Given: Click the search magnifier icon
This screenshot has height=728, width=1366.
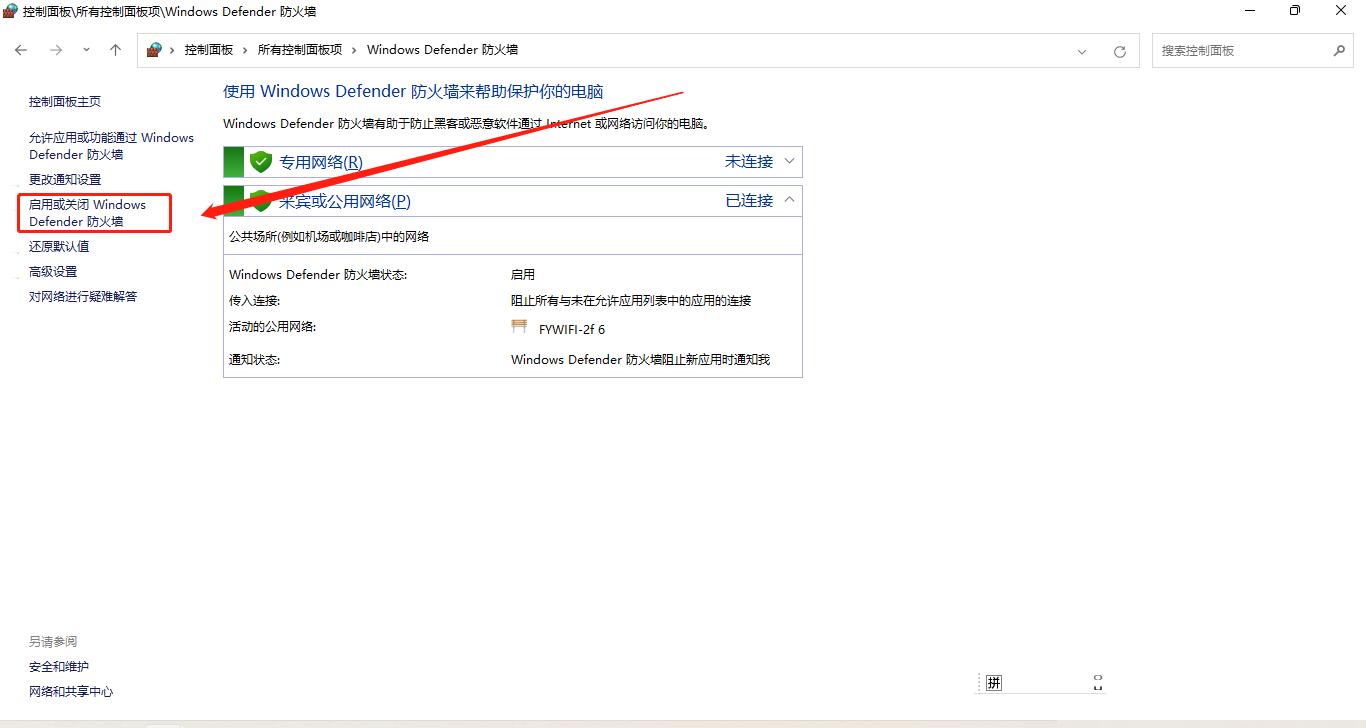Looking at the screenshot, I should coord(1339,50).
